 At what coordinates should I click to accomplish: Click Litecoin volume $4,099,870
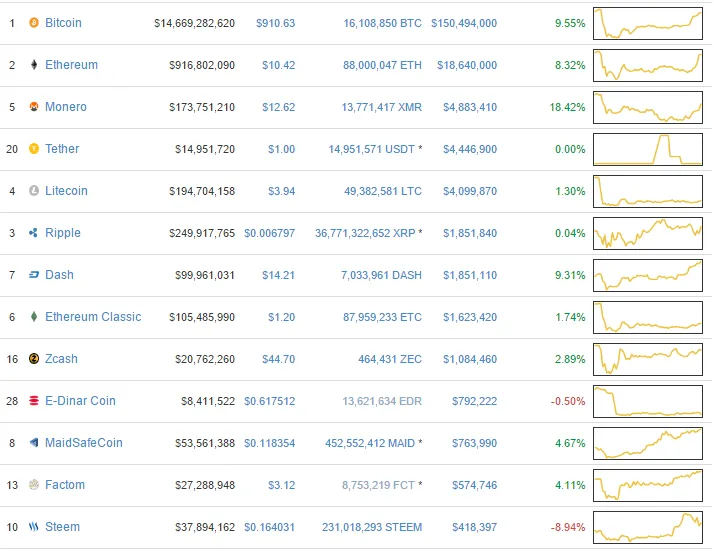coord(470,191)
